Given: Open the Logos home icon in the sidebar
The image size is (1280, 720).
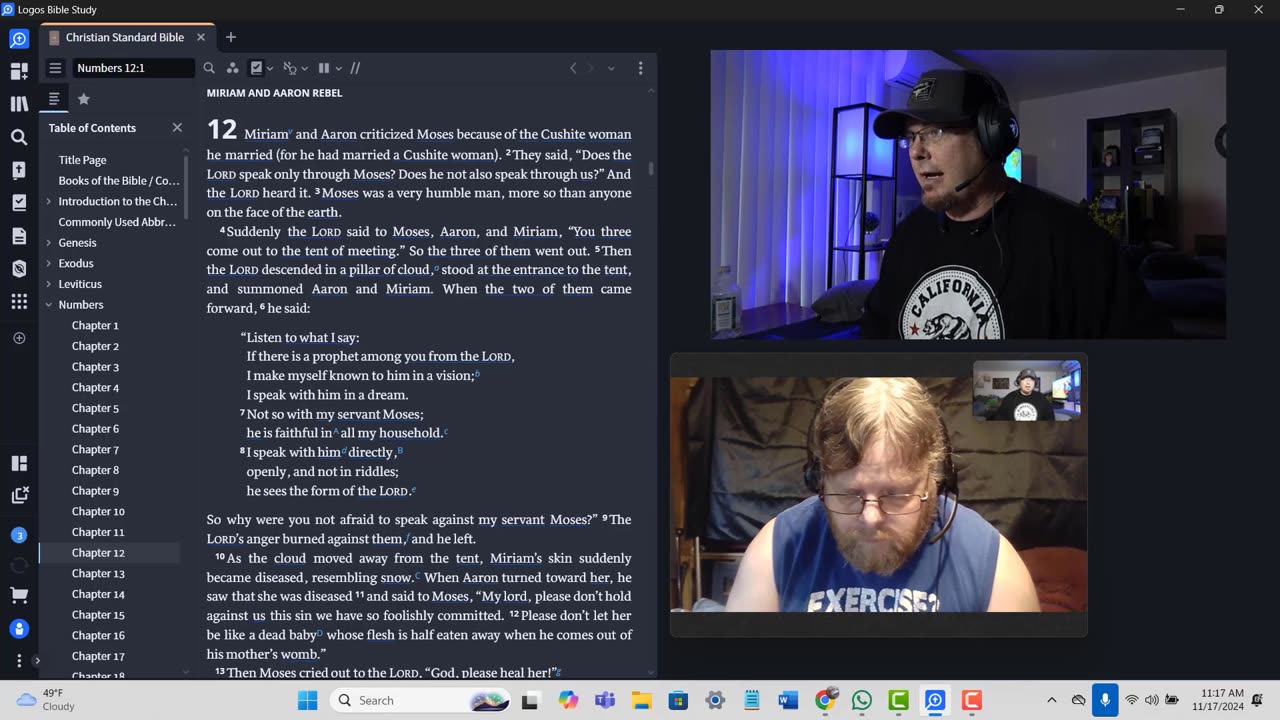Looking at the screenshot, I should pos(19,39).
